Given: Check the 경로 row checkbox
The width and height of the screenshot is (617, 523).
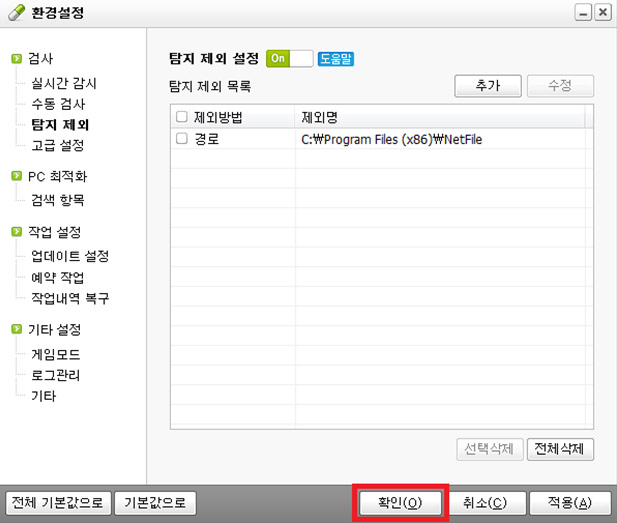Looking at the screenshot, I should pyautogui.click(x=182, y=139).
